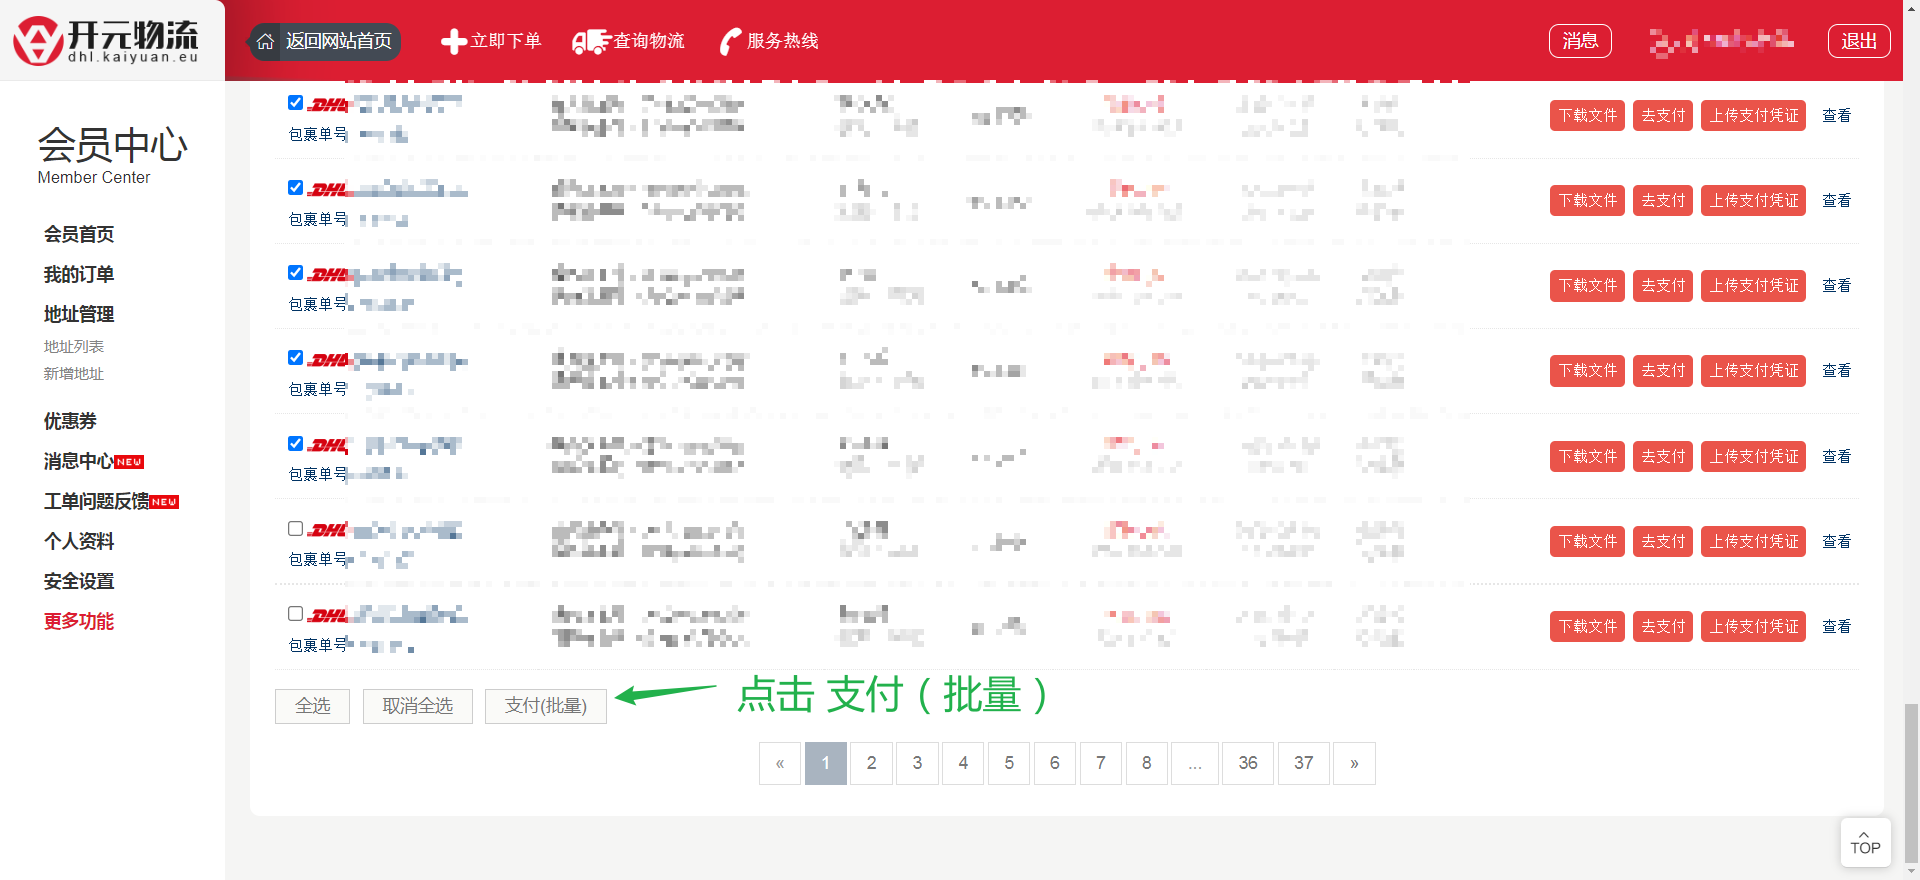Screen dimensions: 1920x880
Task: Click the pagination ellipsis button
Action: coord(1195,763)
